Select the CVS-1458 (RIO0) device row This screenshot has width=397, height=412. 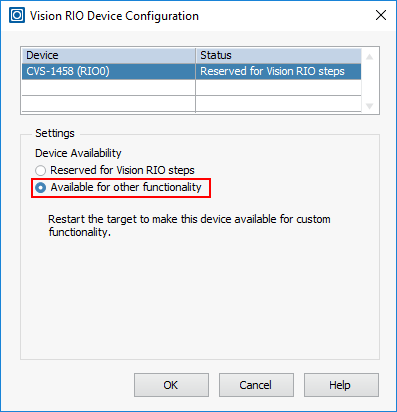click(x=191, y=71)
